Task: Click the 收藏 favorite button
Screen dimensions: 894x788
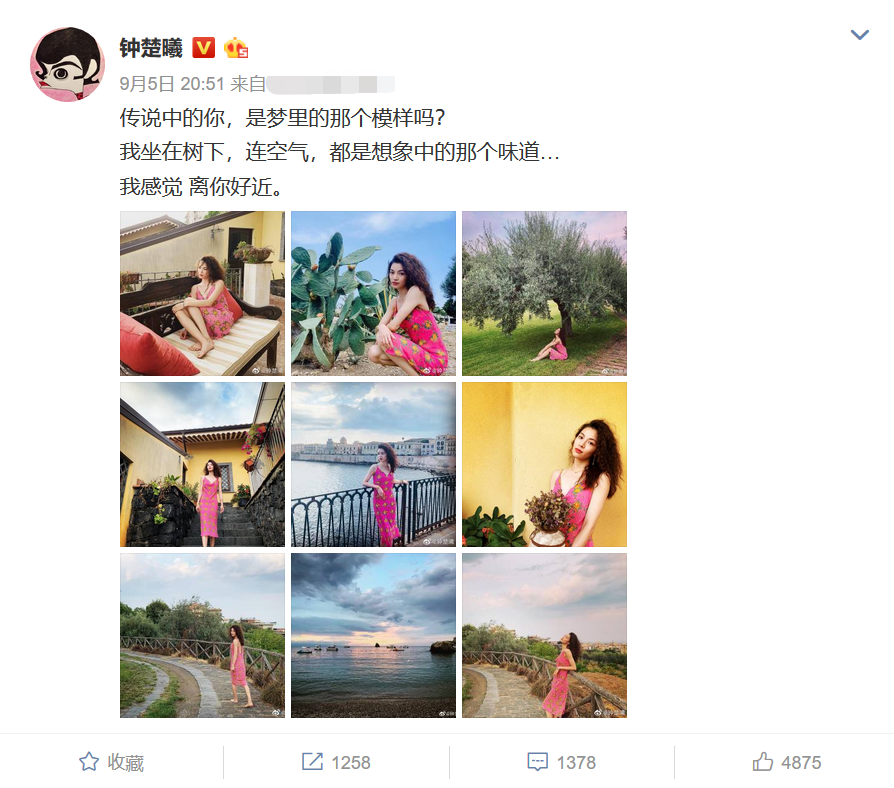Action: point(112,762)
